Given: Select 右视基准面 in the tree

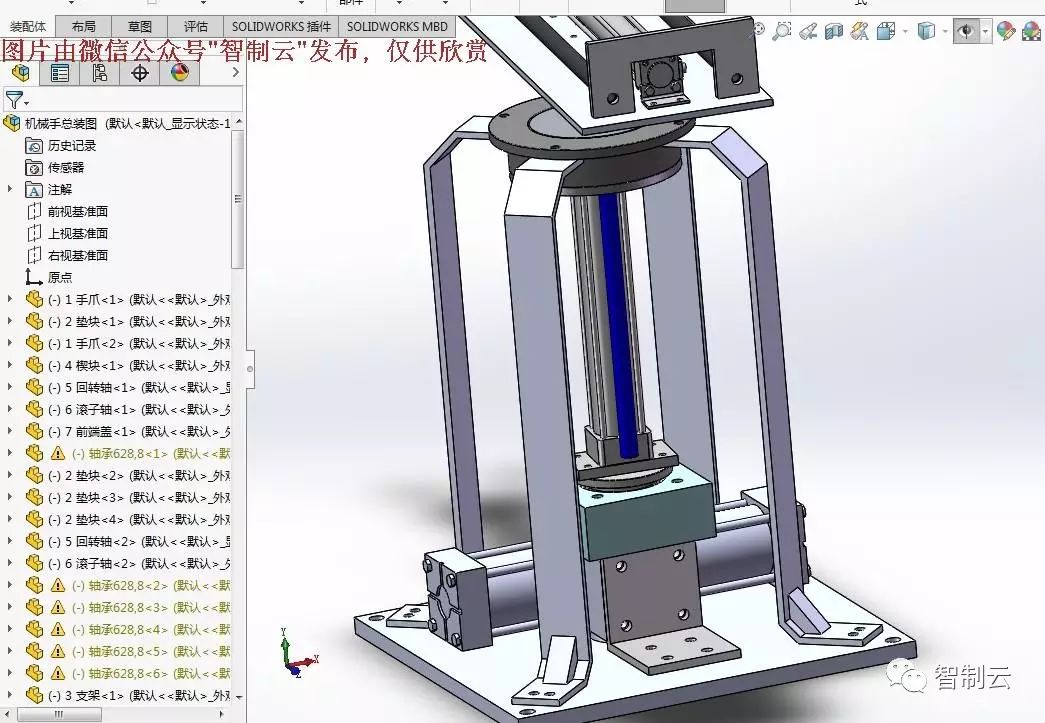Looking at the screenshot, I should pyautogui.click(x=78, y=256).
